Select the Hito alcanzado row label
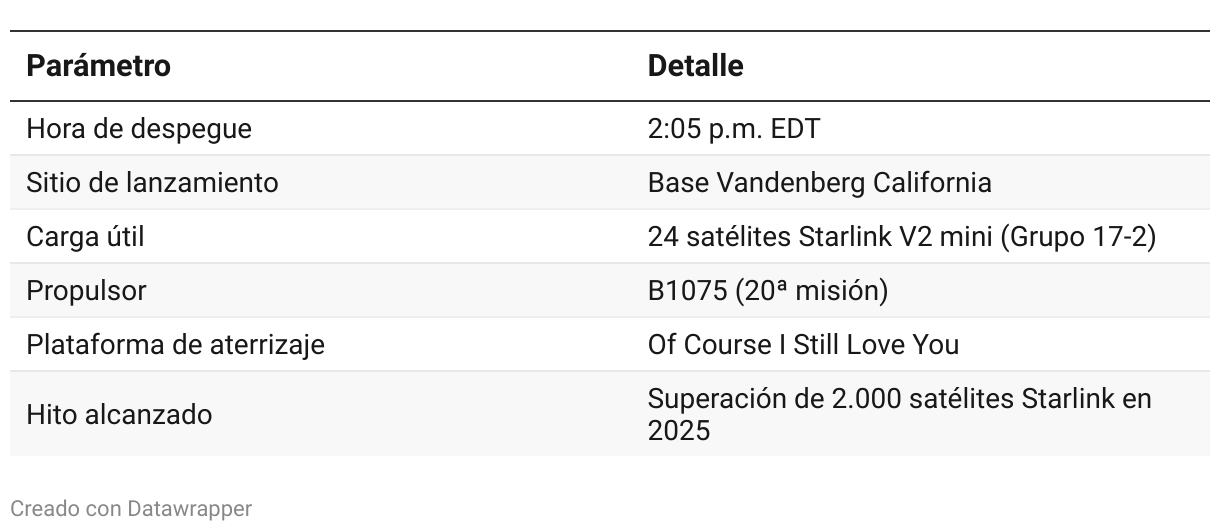 pos(119,414)
